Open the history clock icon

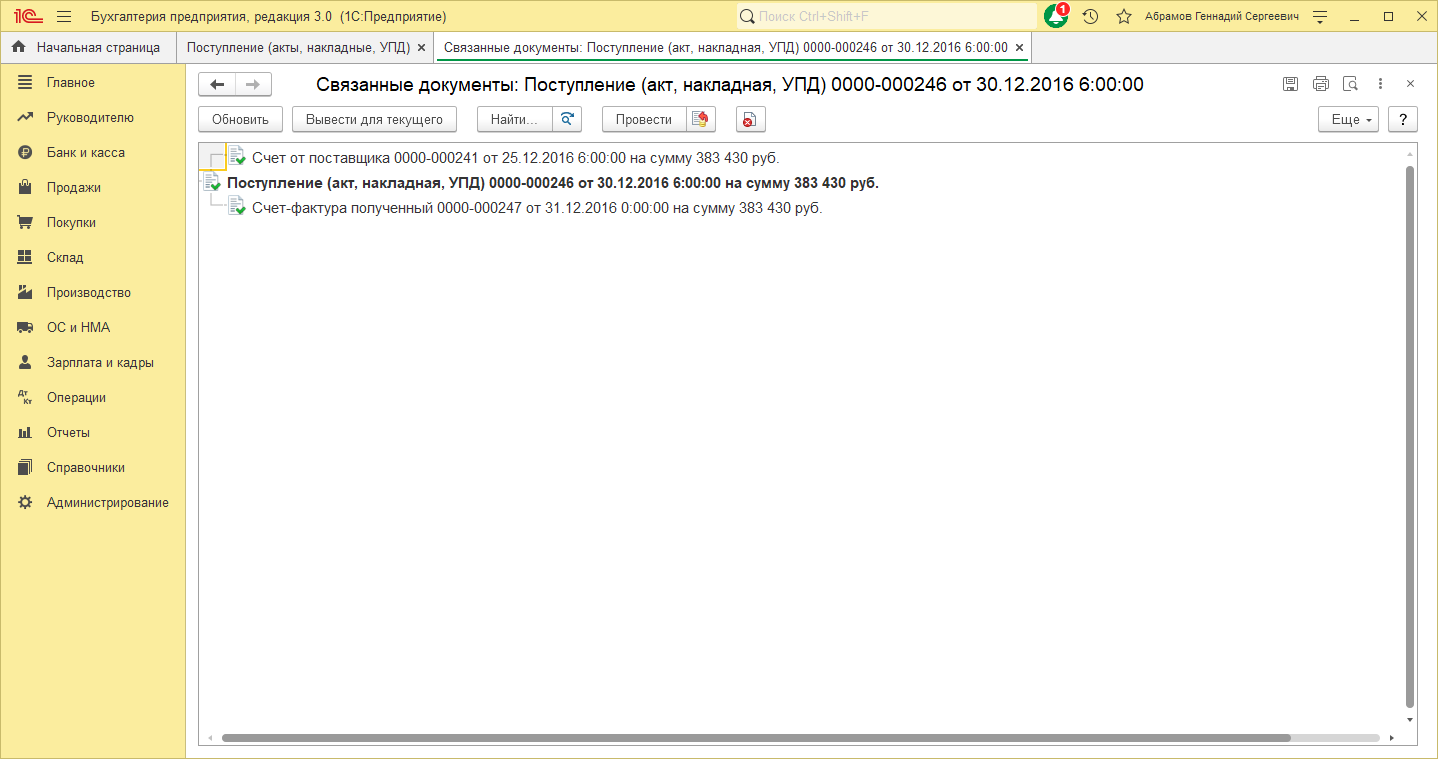coord(1090,17)
